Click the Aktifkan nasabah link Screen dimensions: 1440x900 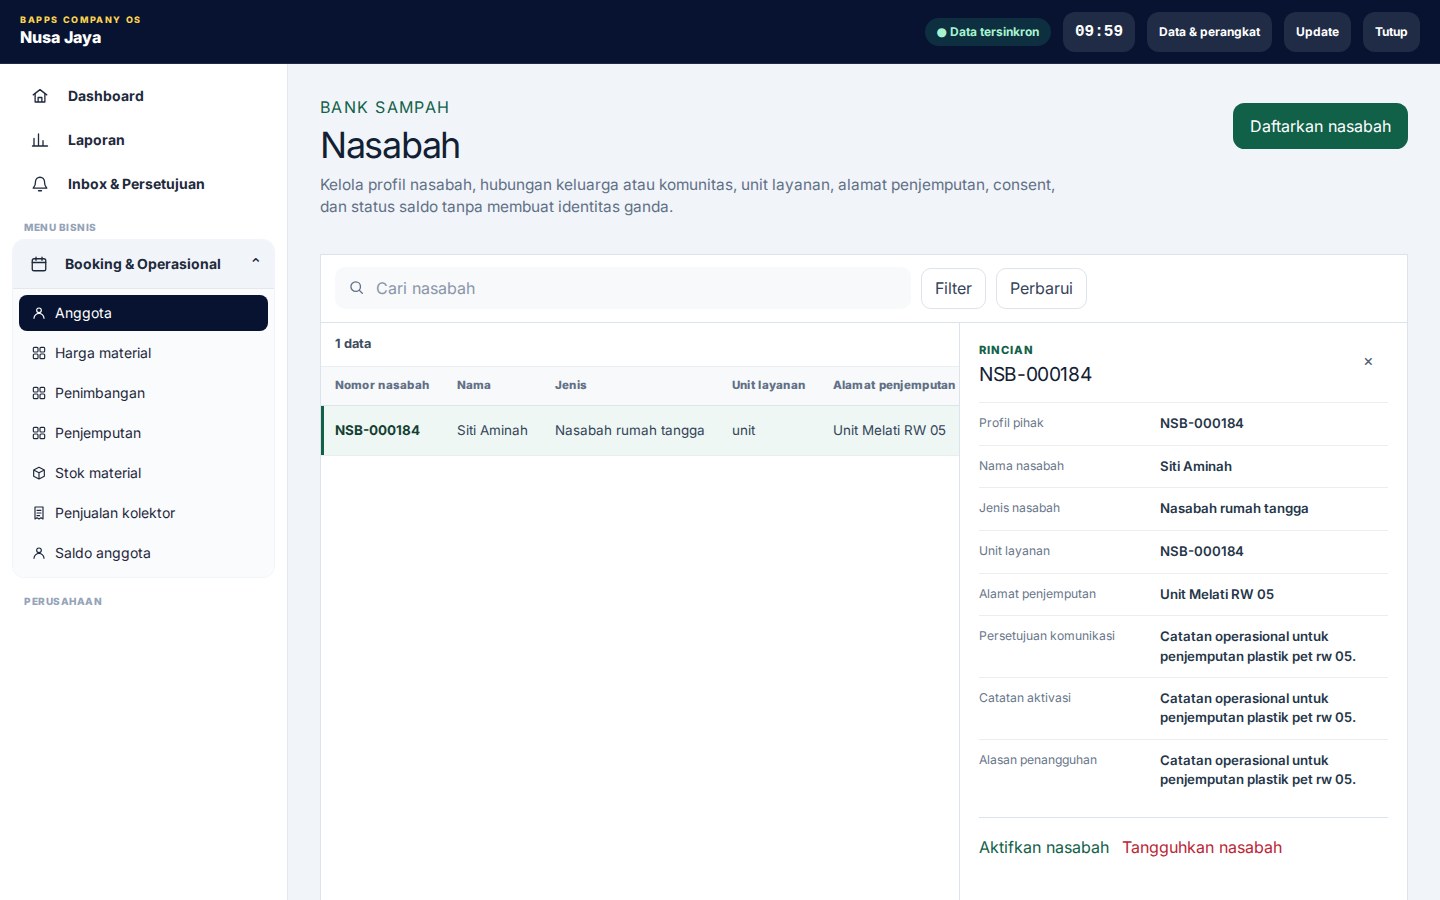click(x=1044, y=847)
